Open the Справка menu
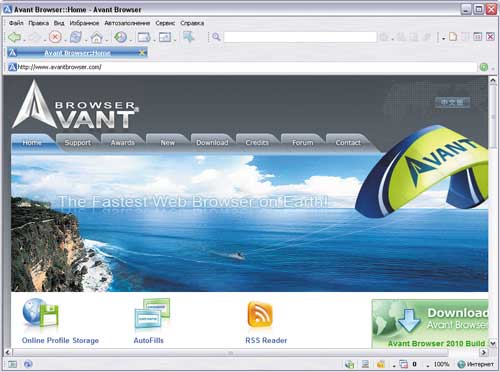Image resolution: width=500 pixels, height=372 pixels. click(x=192, y=23)
